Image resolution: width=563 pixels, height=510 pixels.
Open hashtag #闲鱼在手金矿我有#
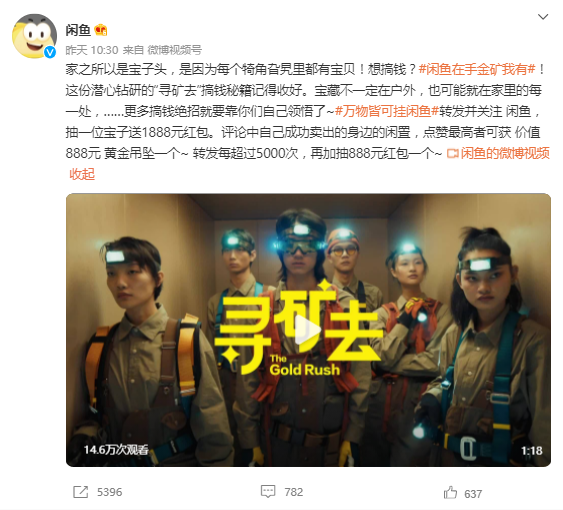[477, 69]
